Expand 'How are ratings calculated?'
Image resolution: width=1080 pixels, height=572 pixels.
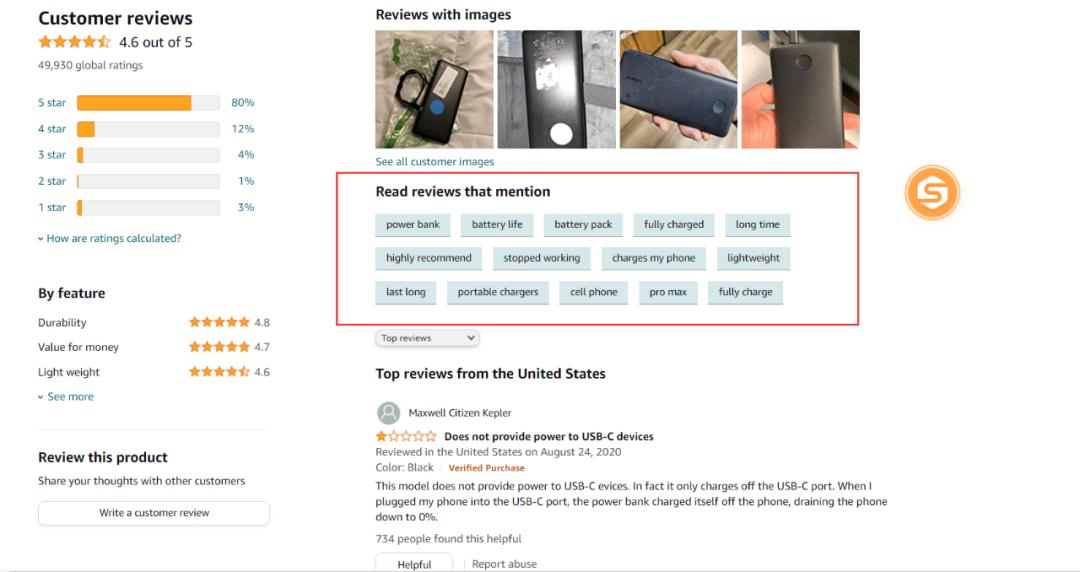pos(110,239)
